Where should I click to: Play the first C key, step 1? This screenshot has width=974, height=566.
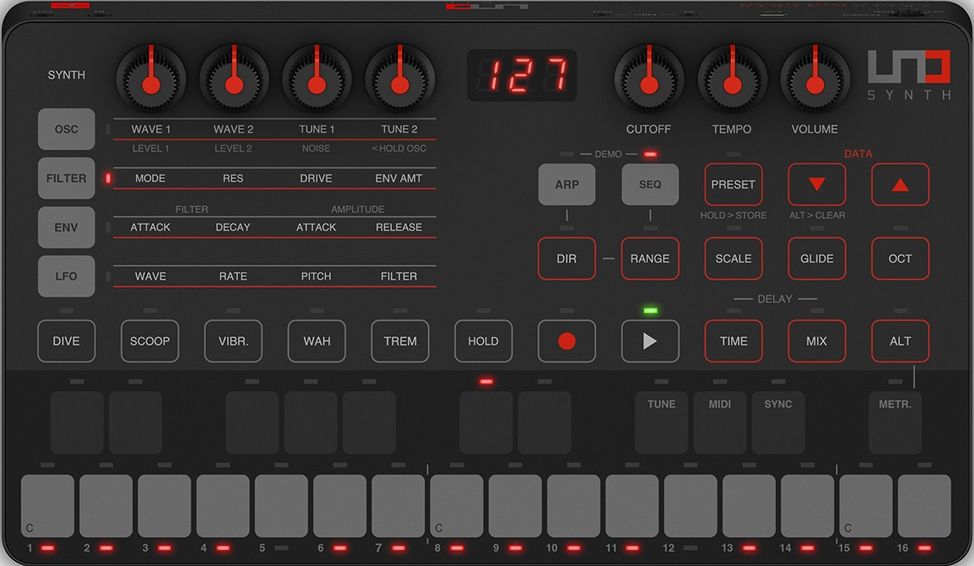pyautogui.click(x=47, y=506)
